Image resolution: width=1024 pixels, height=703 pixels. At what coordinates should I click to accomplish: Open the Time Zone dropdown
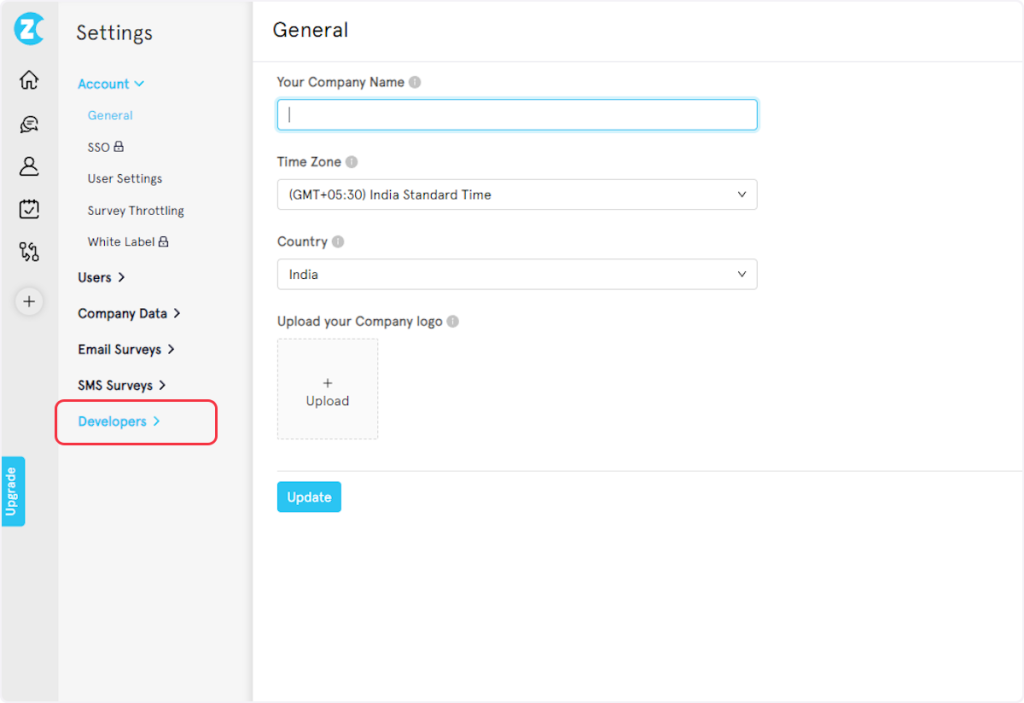pyautogui.click(x=516, y=195)
